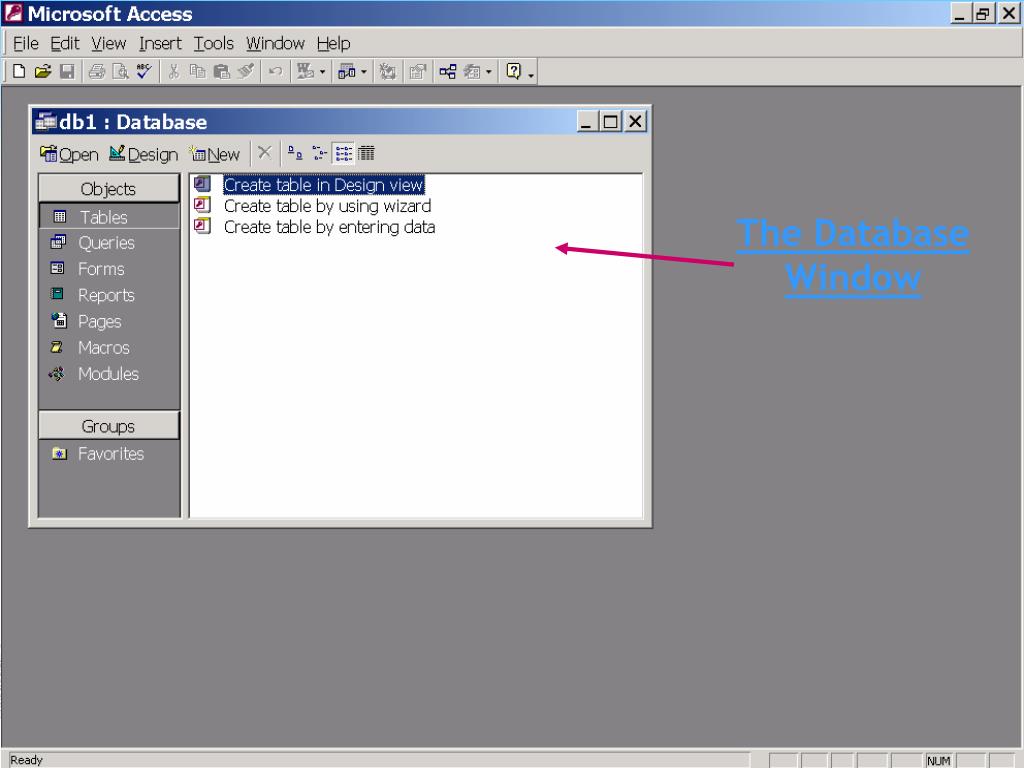
Task: Click the Analyze toolbar icon
Action: pos(346,71)
